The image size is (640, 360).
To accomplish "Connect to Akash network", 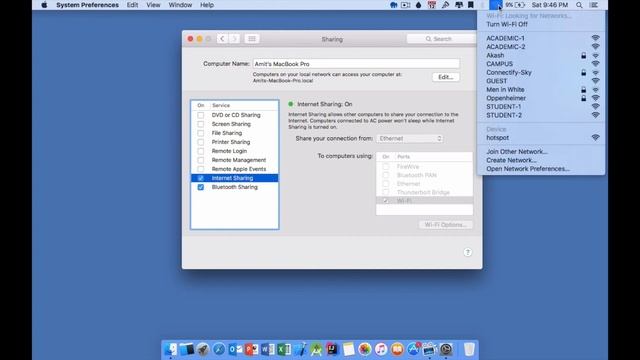I will click(x=541, y=55).
